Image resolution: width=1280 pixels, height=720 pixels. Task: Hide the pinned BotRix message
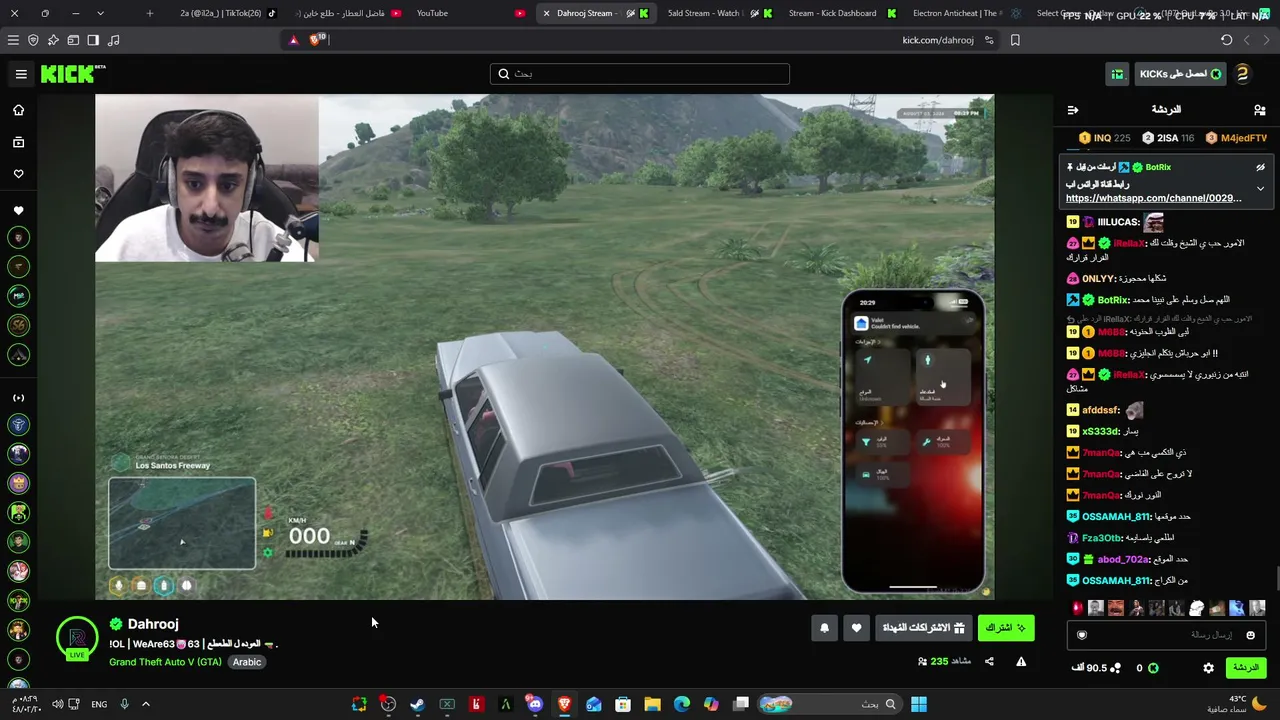pos(1260,167)
